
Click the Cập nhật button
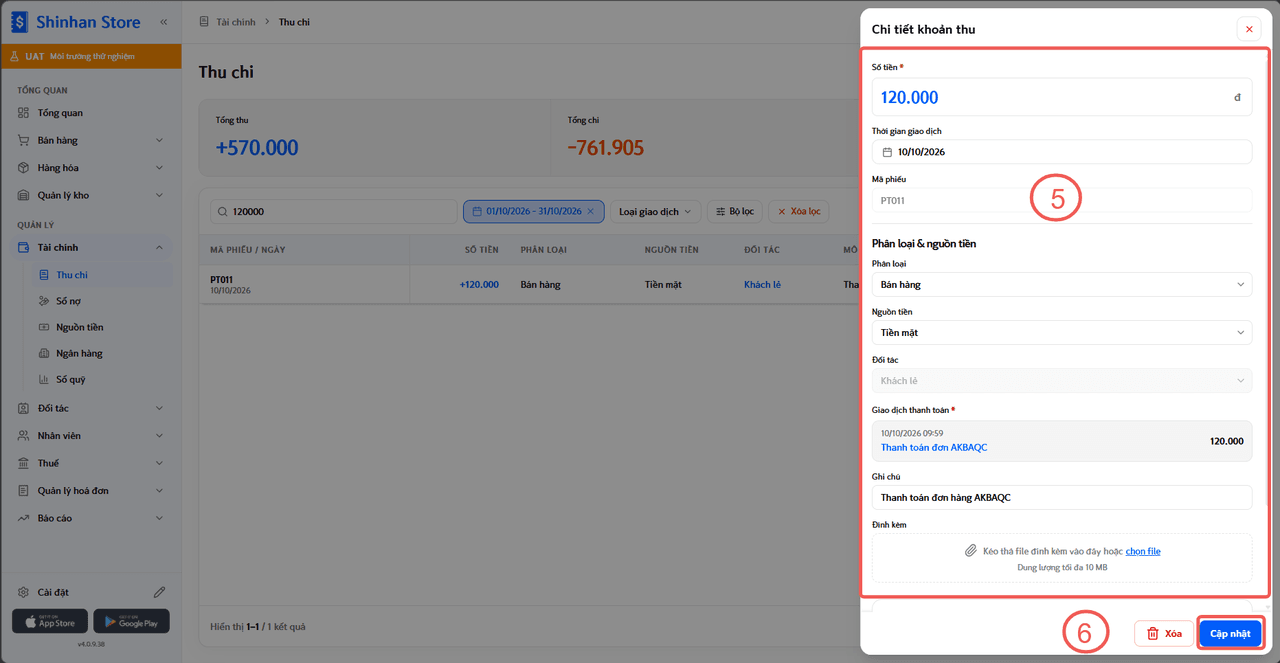(1230, 633)
